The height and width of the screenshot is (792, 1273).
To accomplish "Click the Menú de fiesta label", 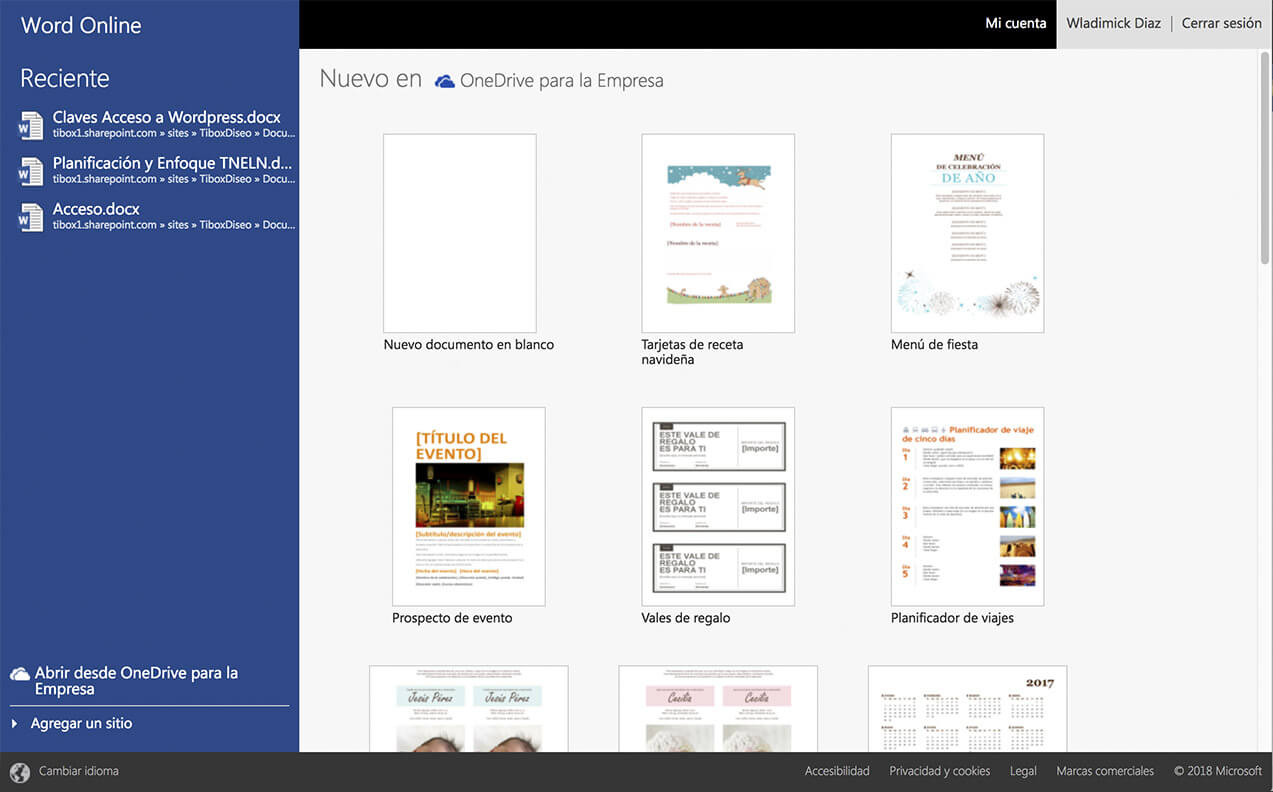I will click(934, 345).
